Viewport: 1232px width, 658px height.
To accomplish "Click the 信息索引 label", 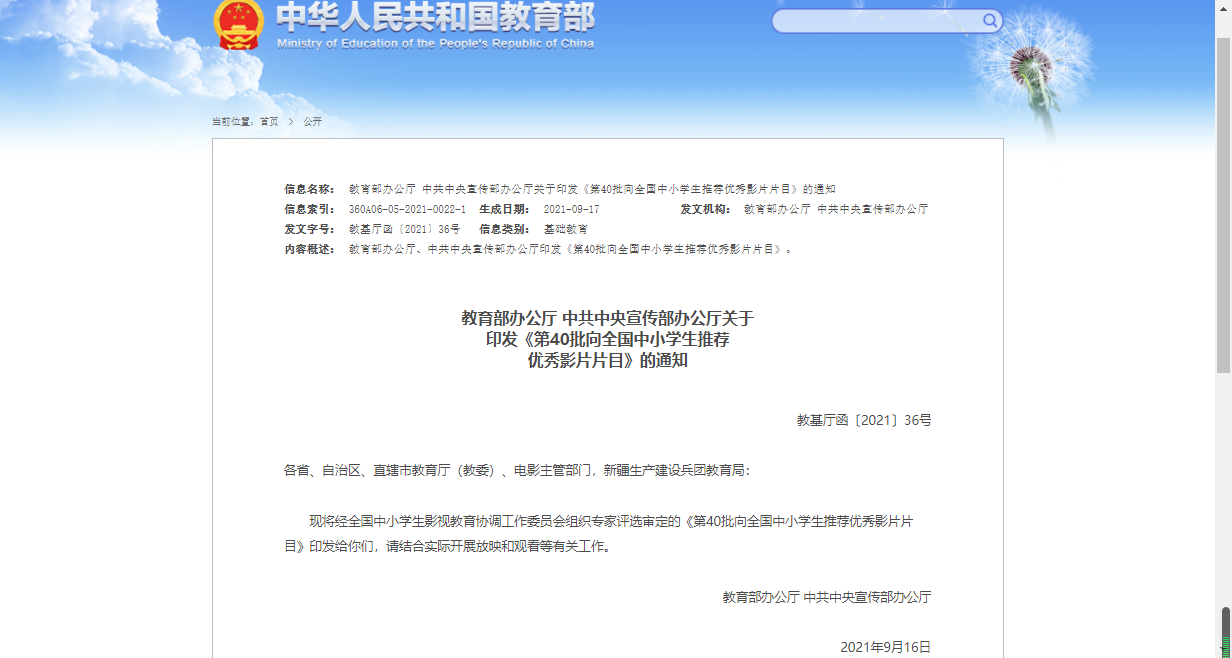I will pos(309,209).
